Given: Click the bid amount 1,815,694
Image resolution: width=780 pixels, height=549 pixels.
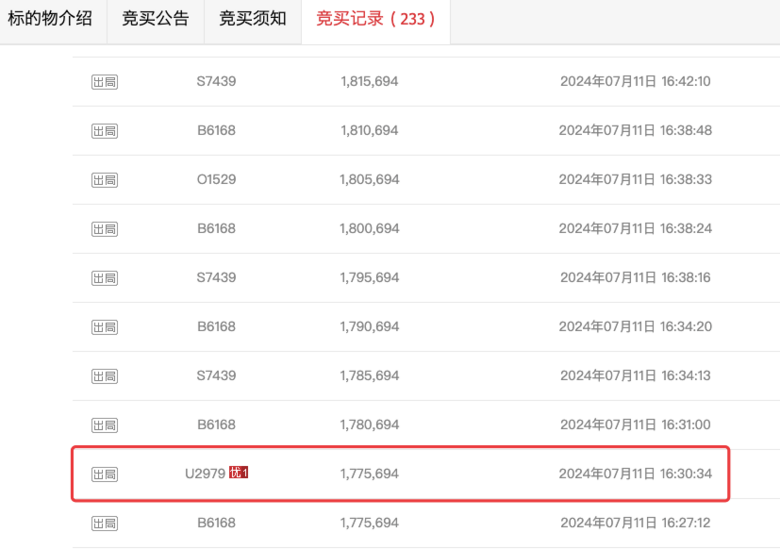Looking at the screenshot, I should pyautogui.click(x=369, y=81).
